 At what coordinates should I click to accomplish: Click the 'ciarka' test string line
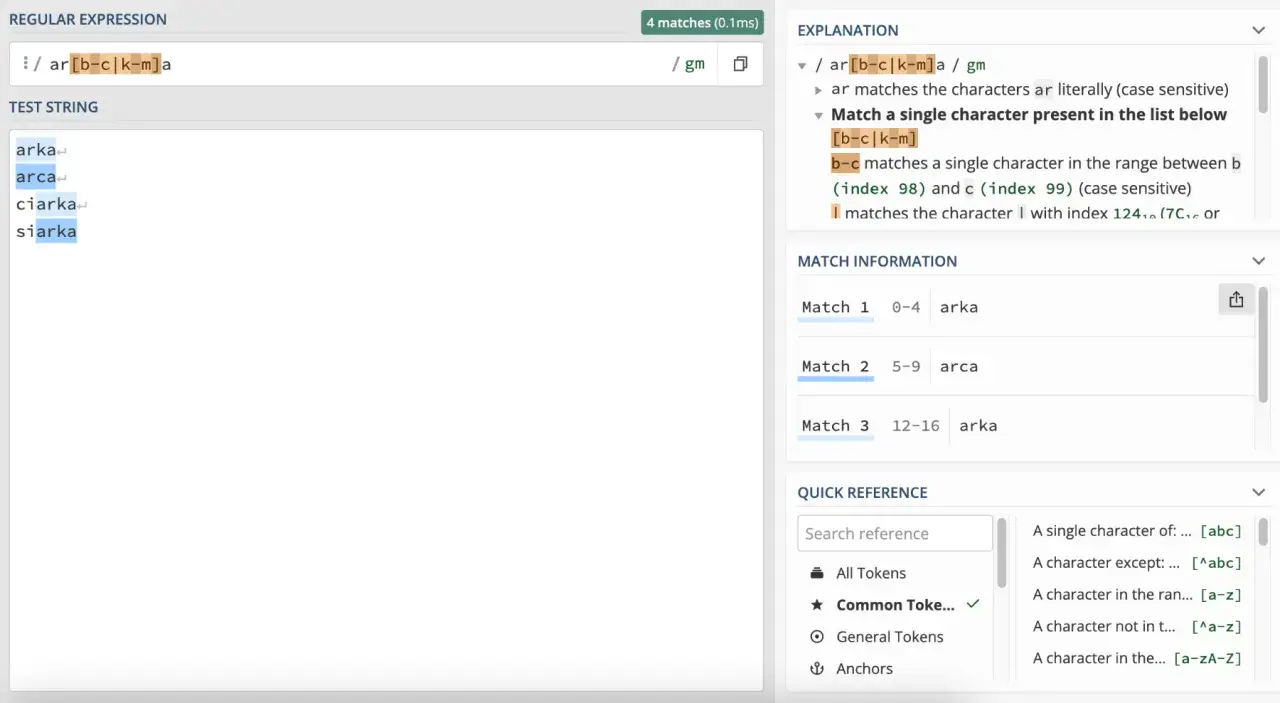[46, 204]
